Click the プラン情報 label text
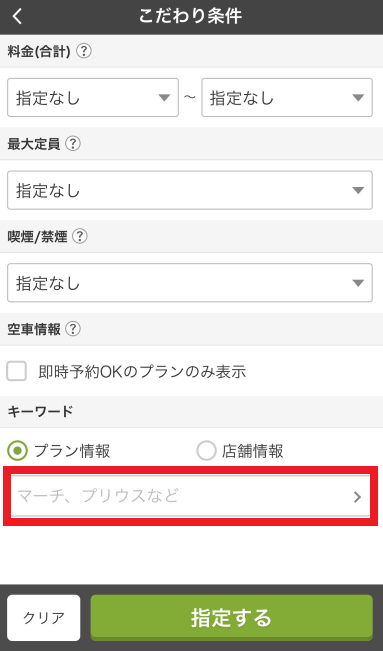383x651 pixels. click(x=72, y=451)
